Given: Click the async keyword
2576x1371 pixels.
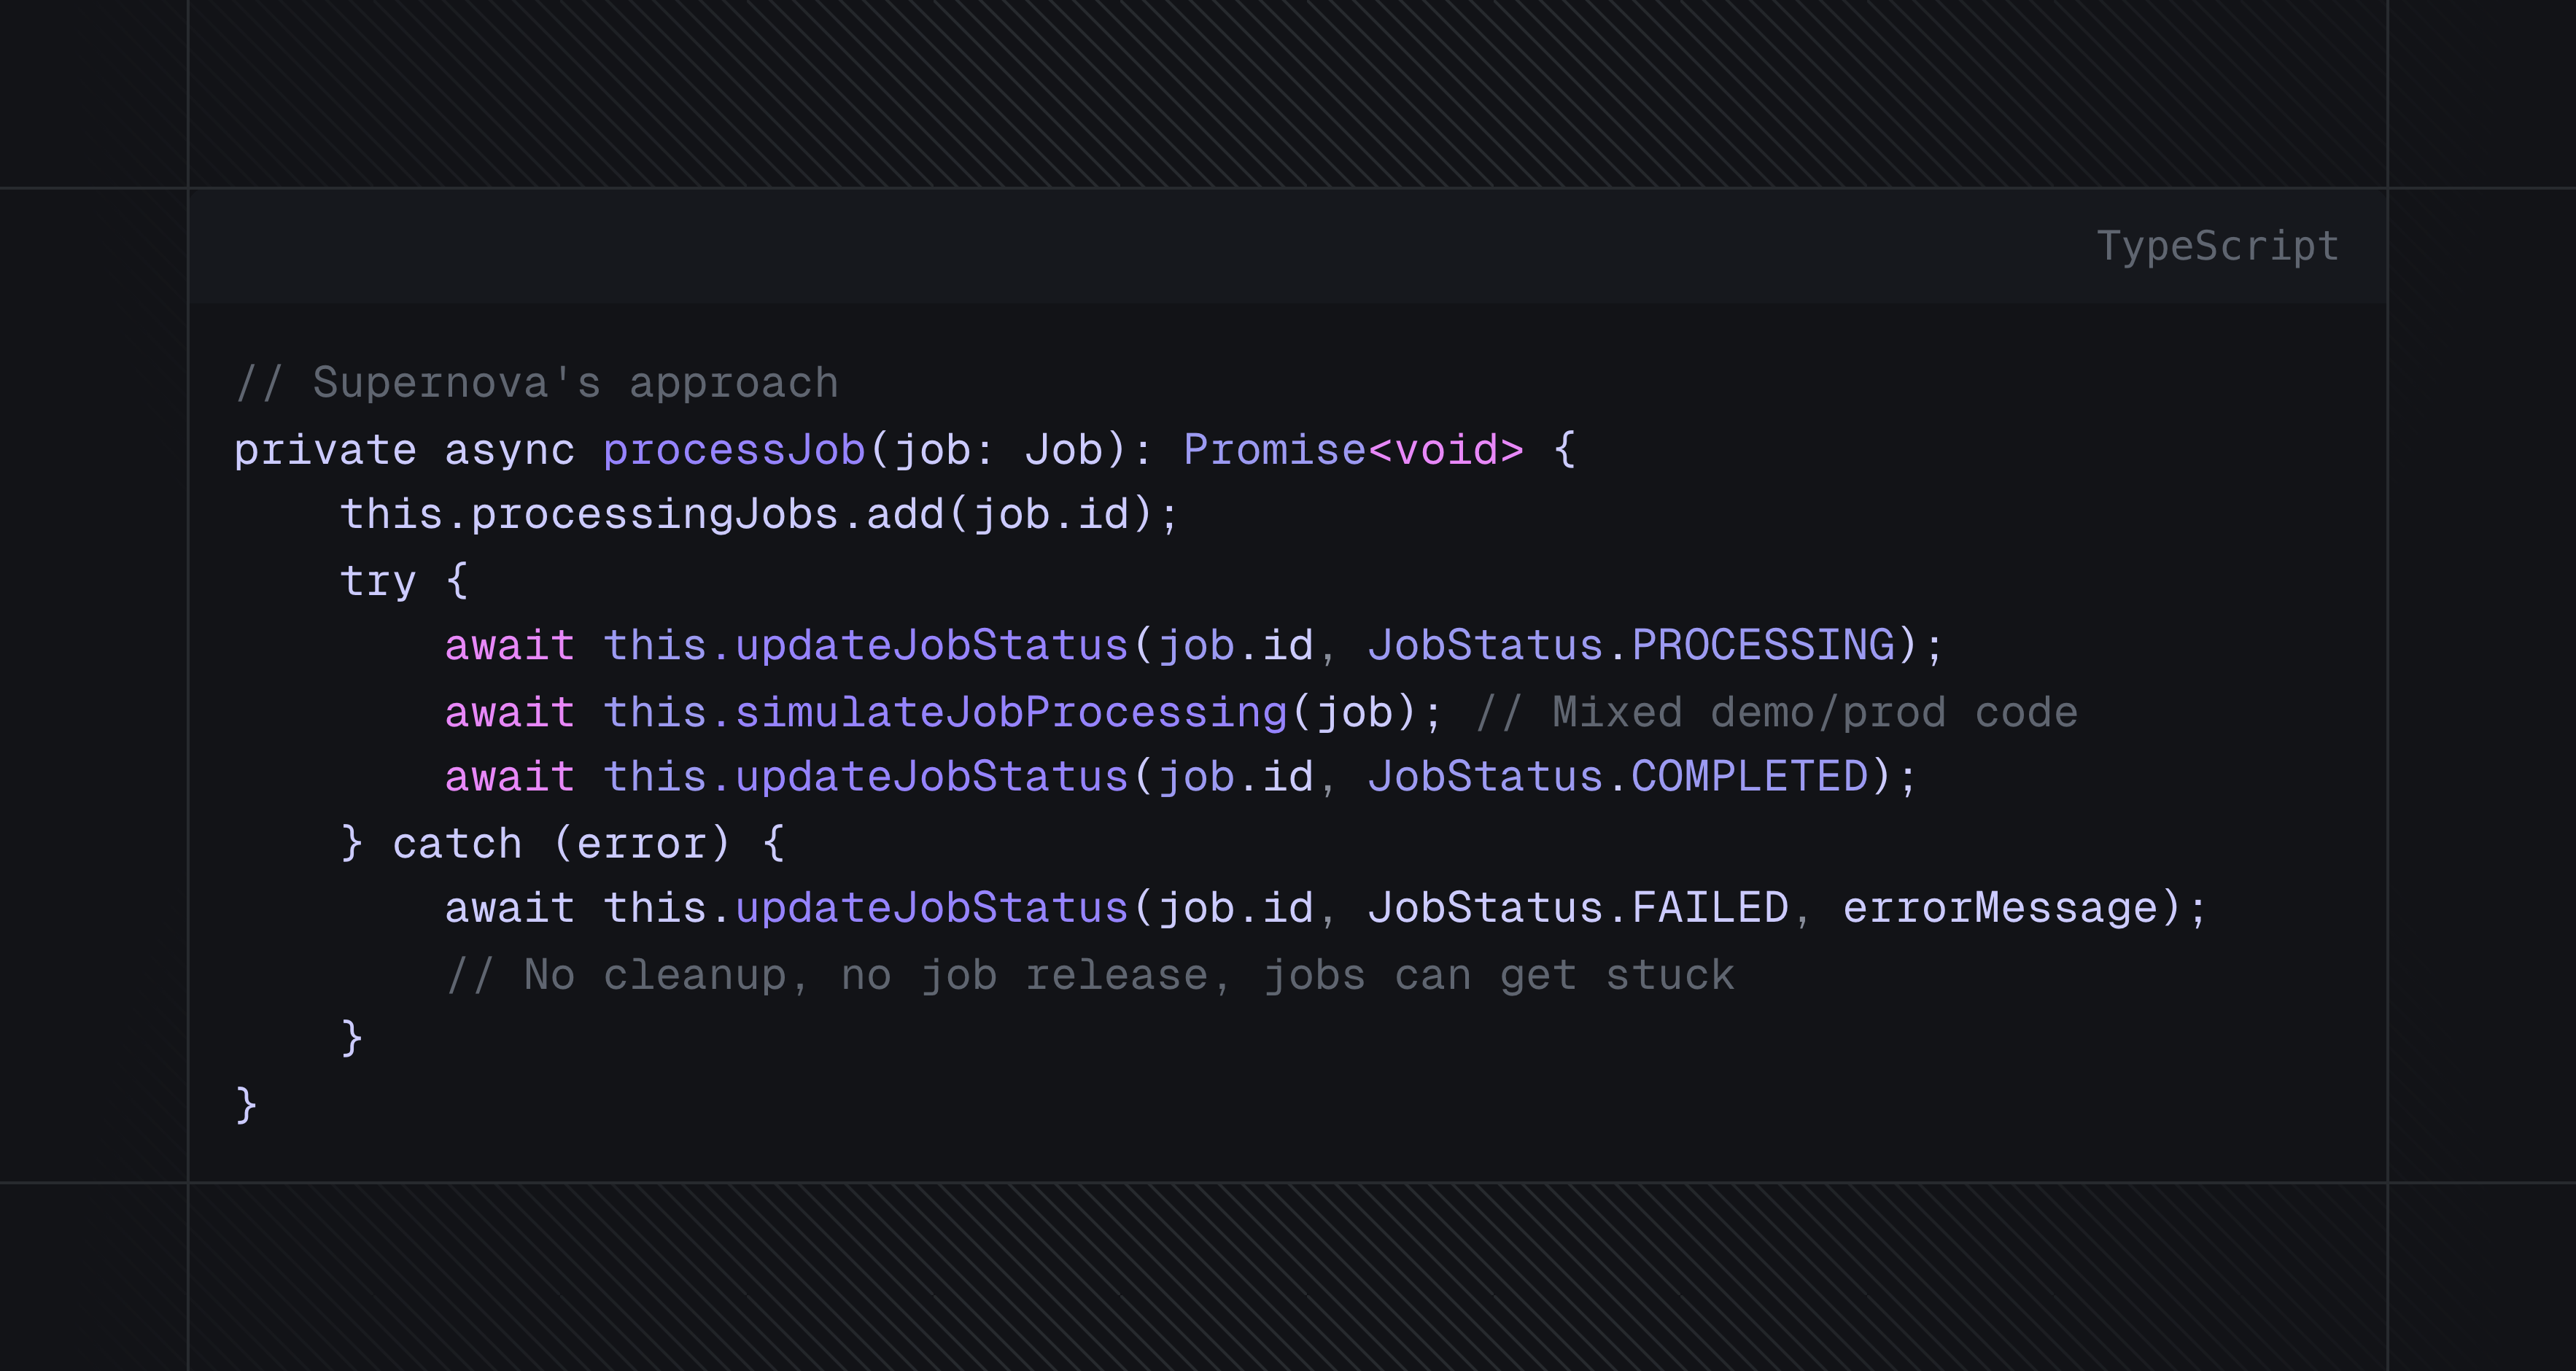Looking at the screenshot, I should (509, 450).
